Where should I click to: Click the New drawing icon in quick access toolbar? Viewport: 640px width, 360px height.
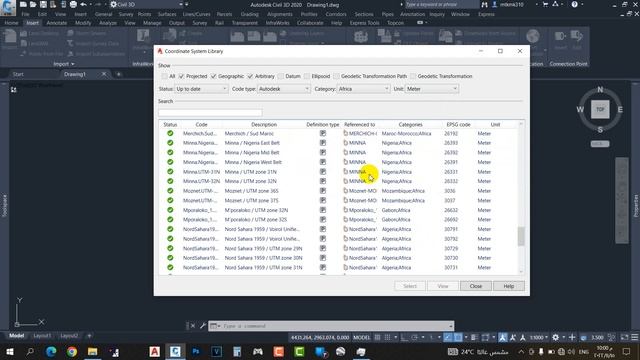[x=23, y=4]
